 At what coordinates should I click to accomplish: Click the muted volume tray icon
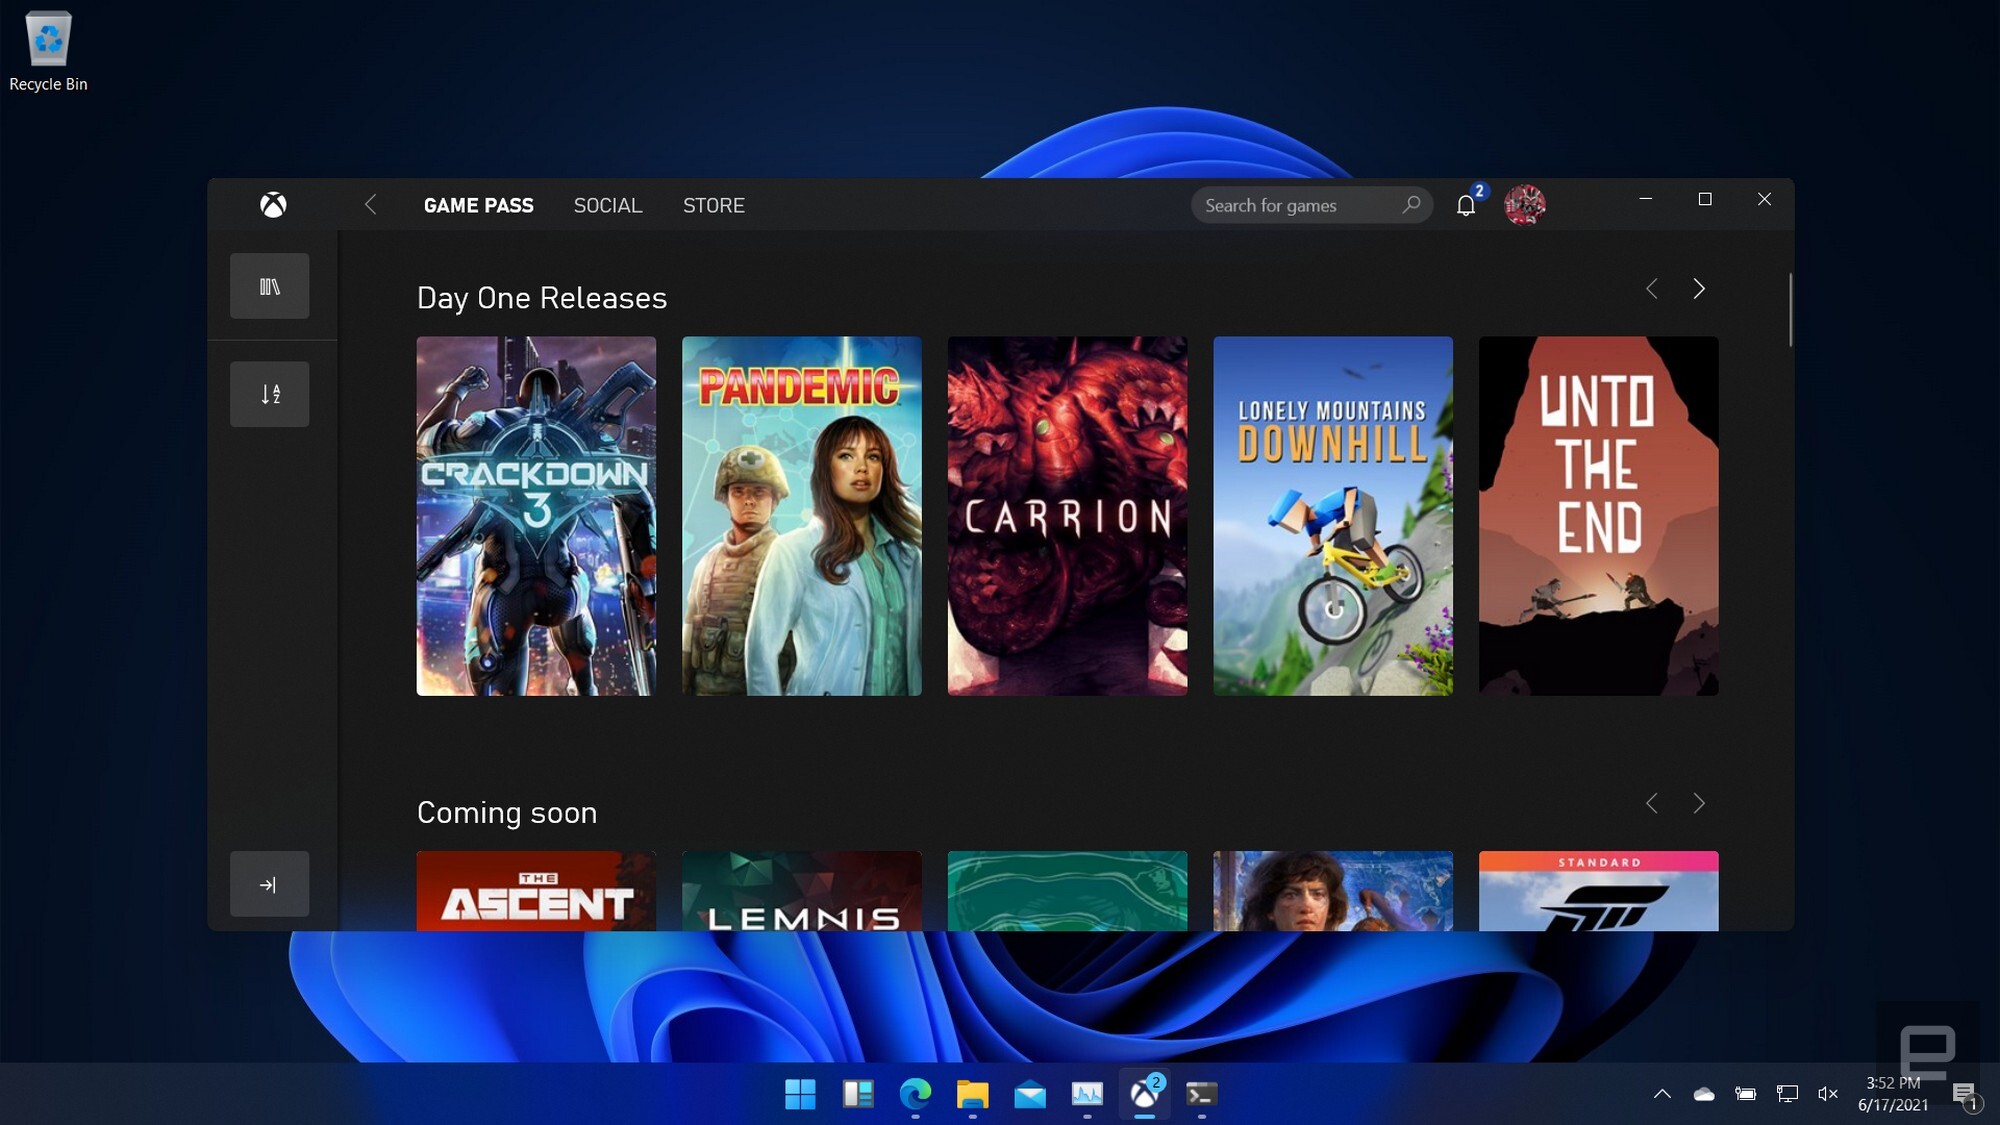pos(1828,1094)
